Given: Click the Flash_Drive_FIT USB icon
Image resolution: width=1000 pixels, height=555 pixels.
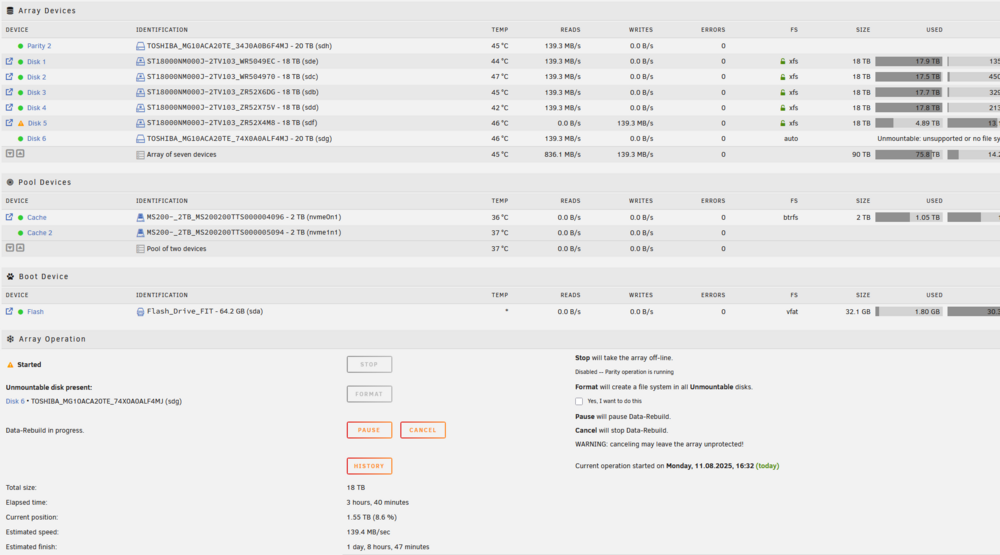Looking at the screenshot, I should [140, 312].
